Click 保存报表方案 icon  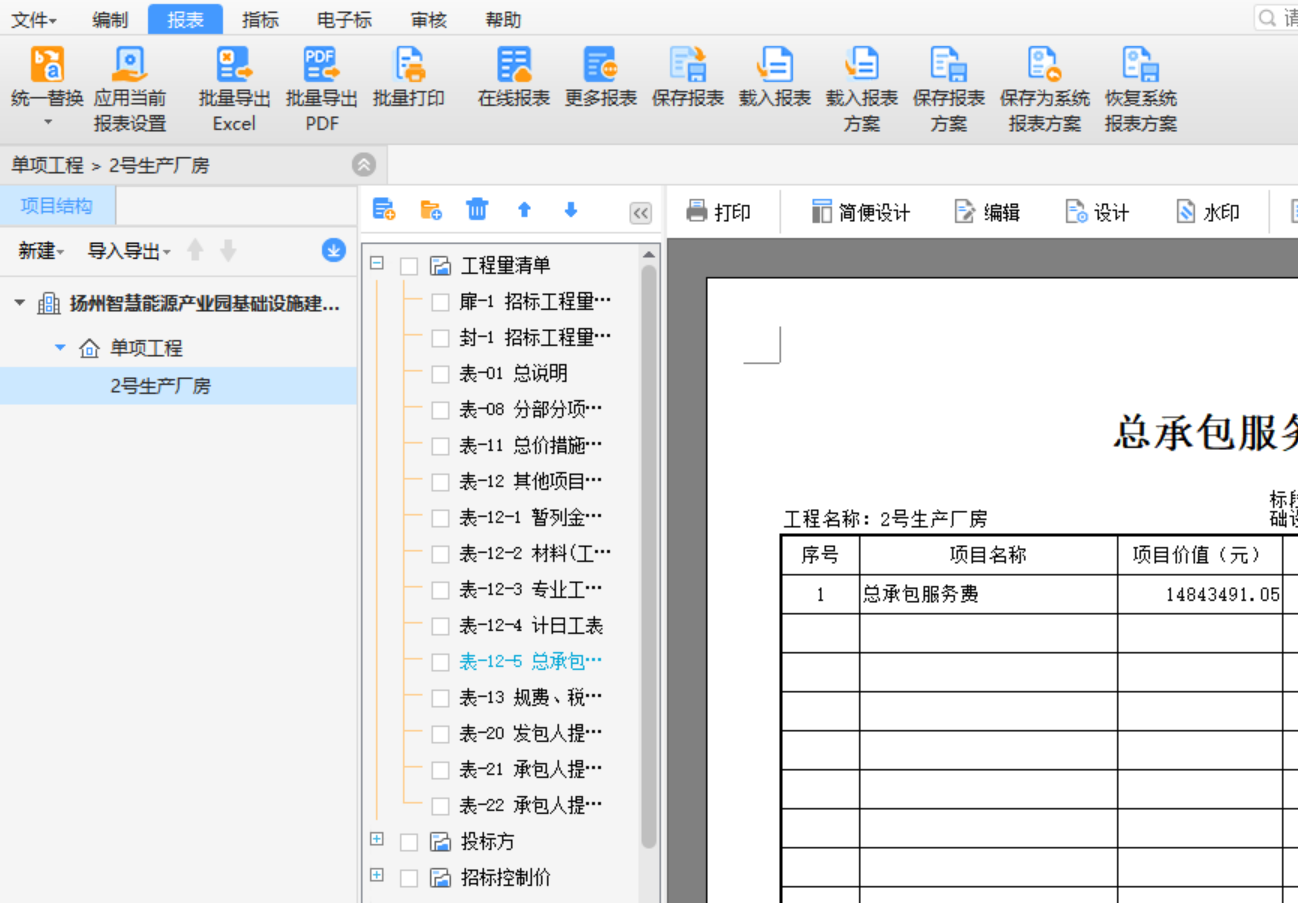pos(949,66)
